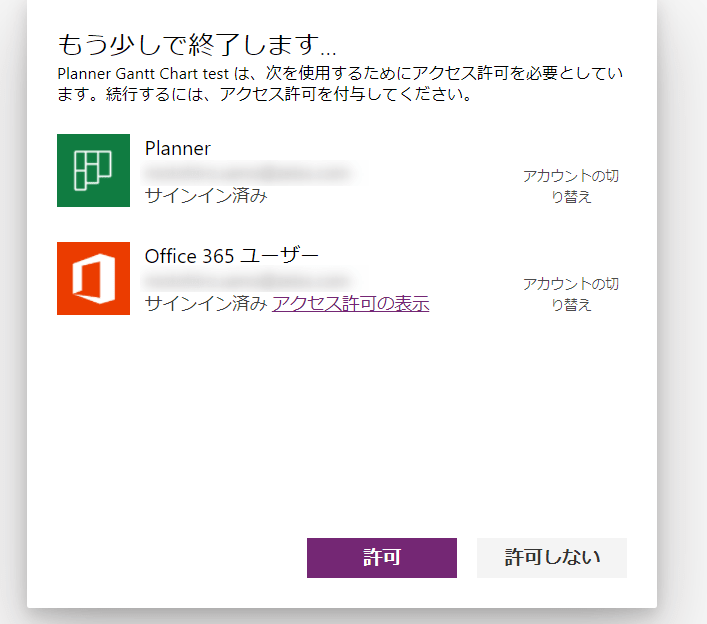Click the Planner Gantt Chart test description text
The image size is (707, 624).
(x=340, y=84)
